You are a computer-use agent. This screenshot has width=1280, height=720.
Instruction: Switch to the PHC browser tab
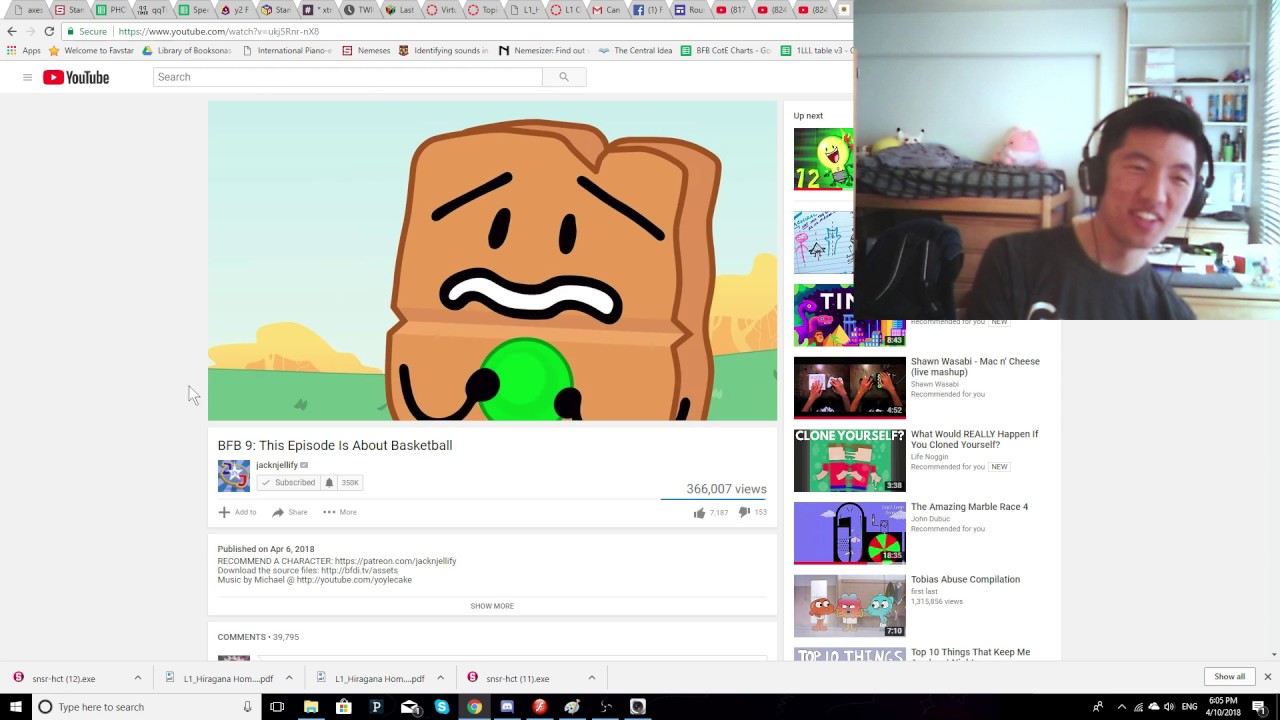(110, 10)
